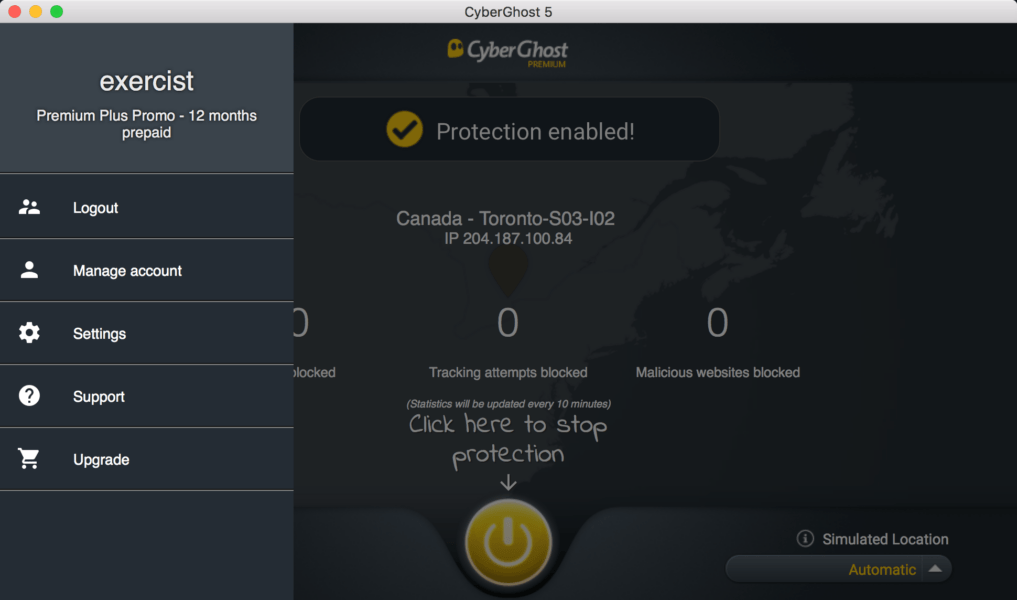Click the Logout people icon

29,207
